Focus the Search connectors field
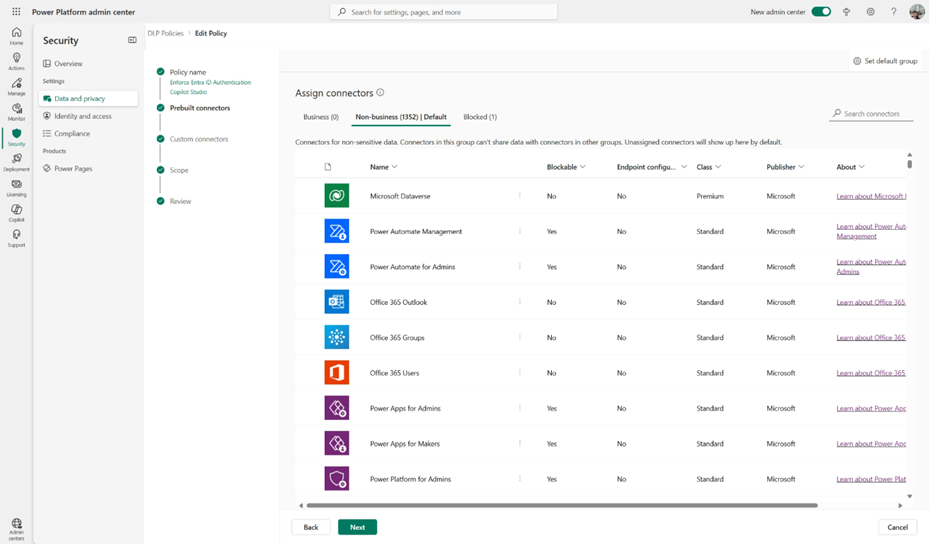The height and width of the screenshot is (544, 929). pyautogui.click(x=871, y=113)
